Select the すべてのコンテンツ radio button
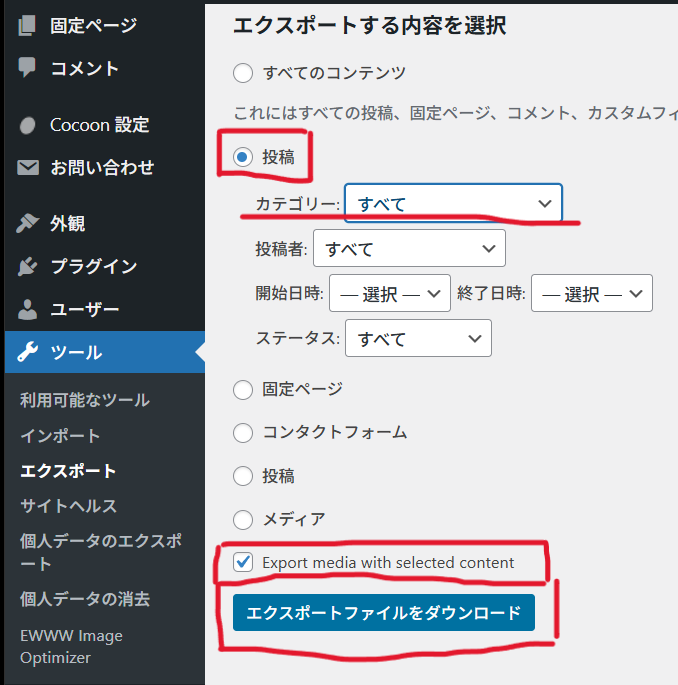The image size is (678, 685). coord(243,73)
